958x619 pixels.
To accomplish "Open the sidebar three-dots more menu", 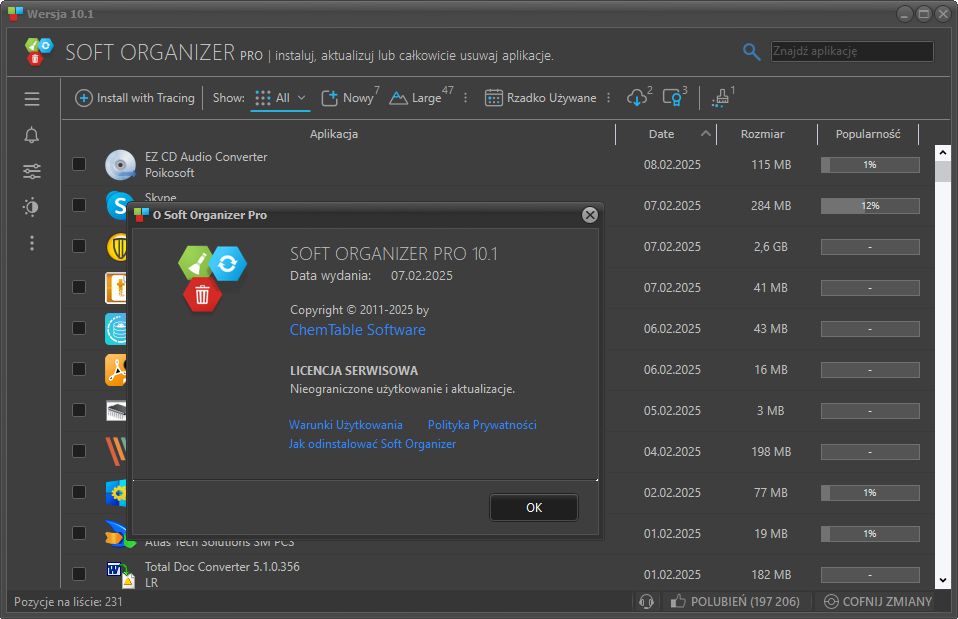I will coord(32,243).
